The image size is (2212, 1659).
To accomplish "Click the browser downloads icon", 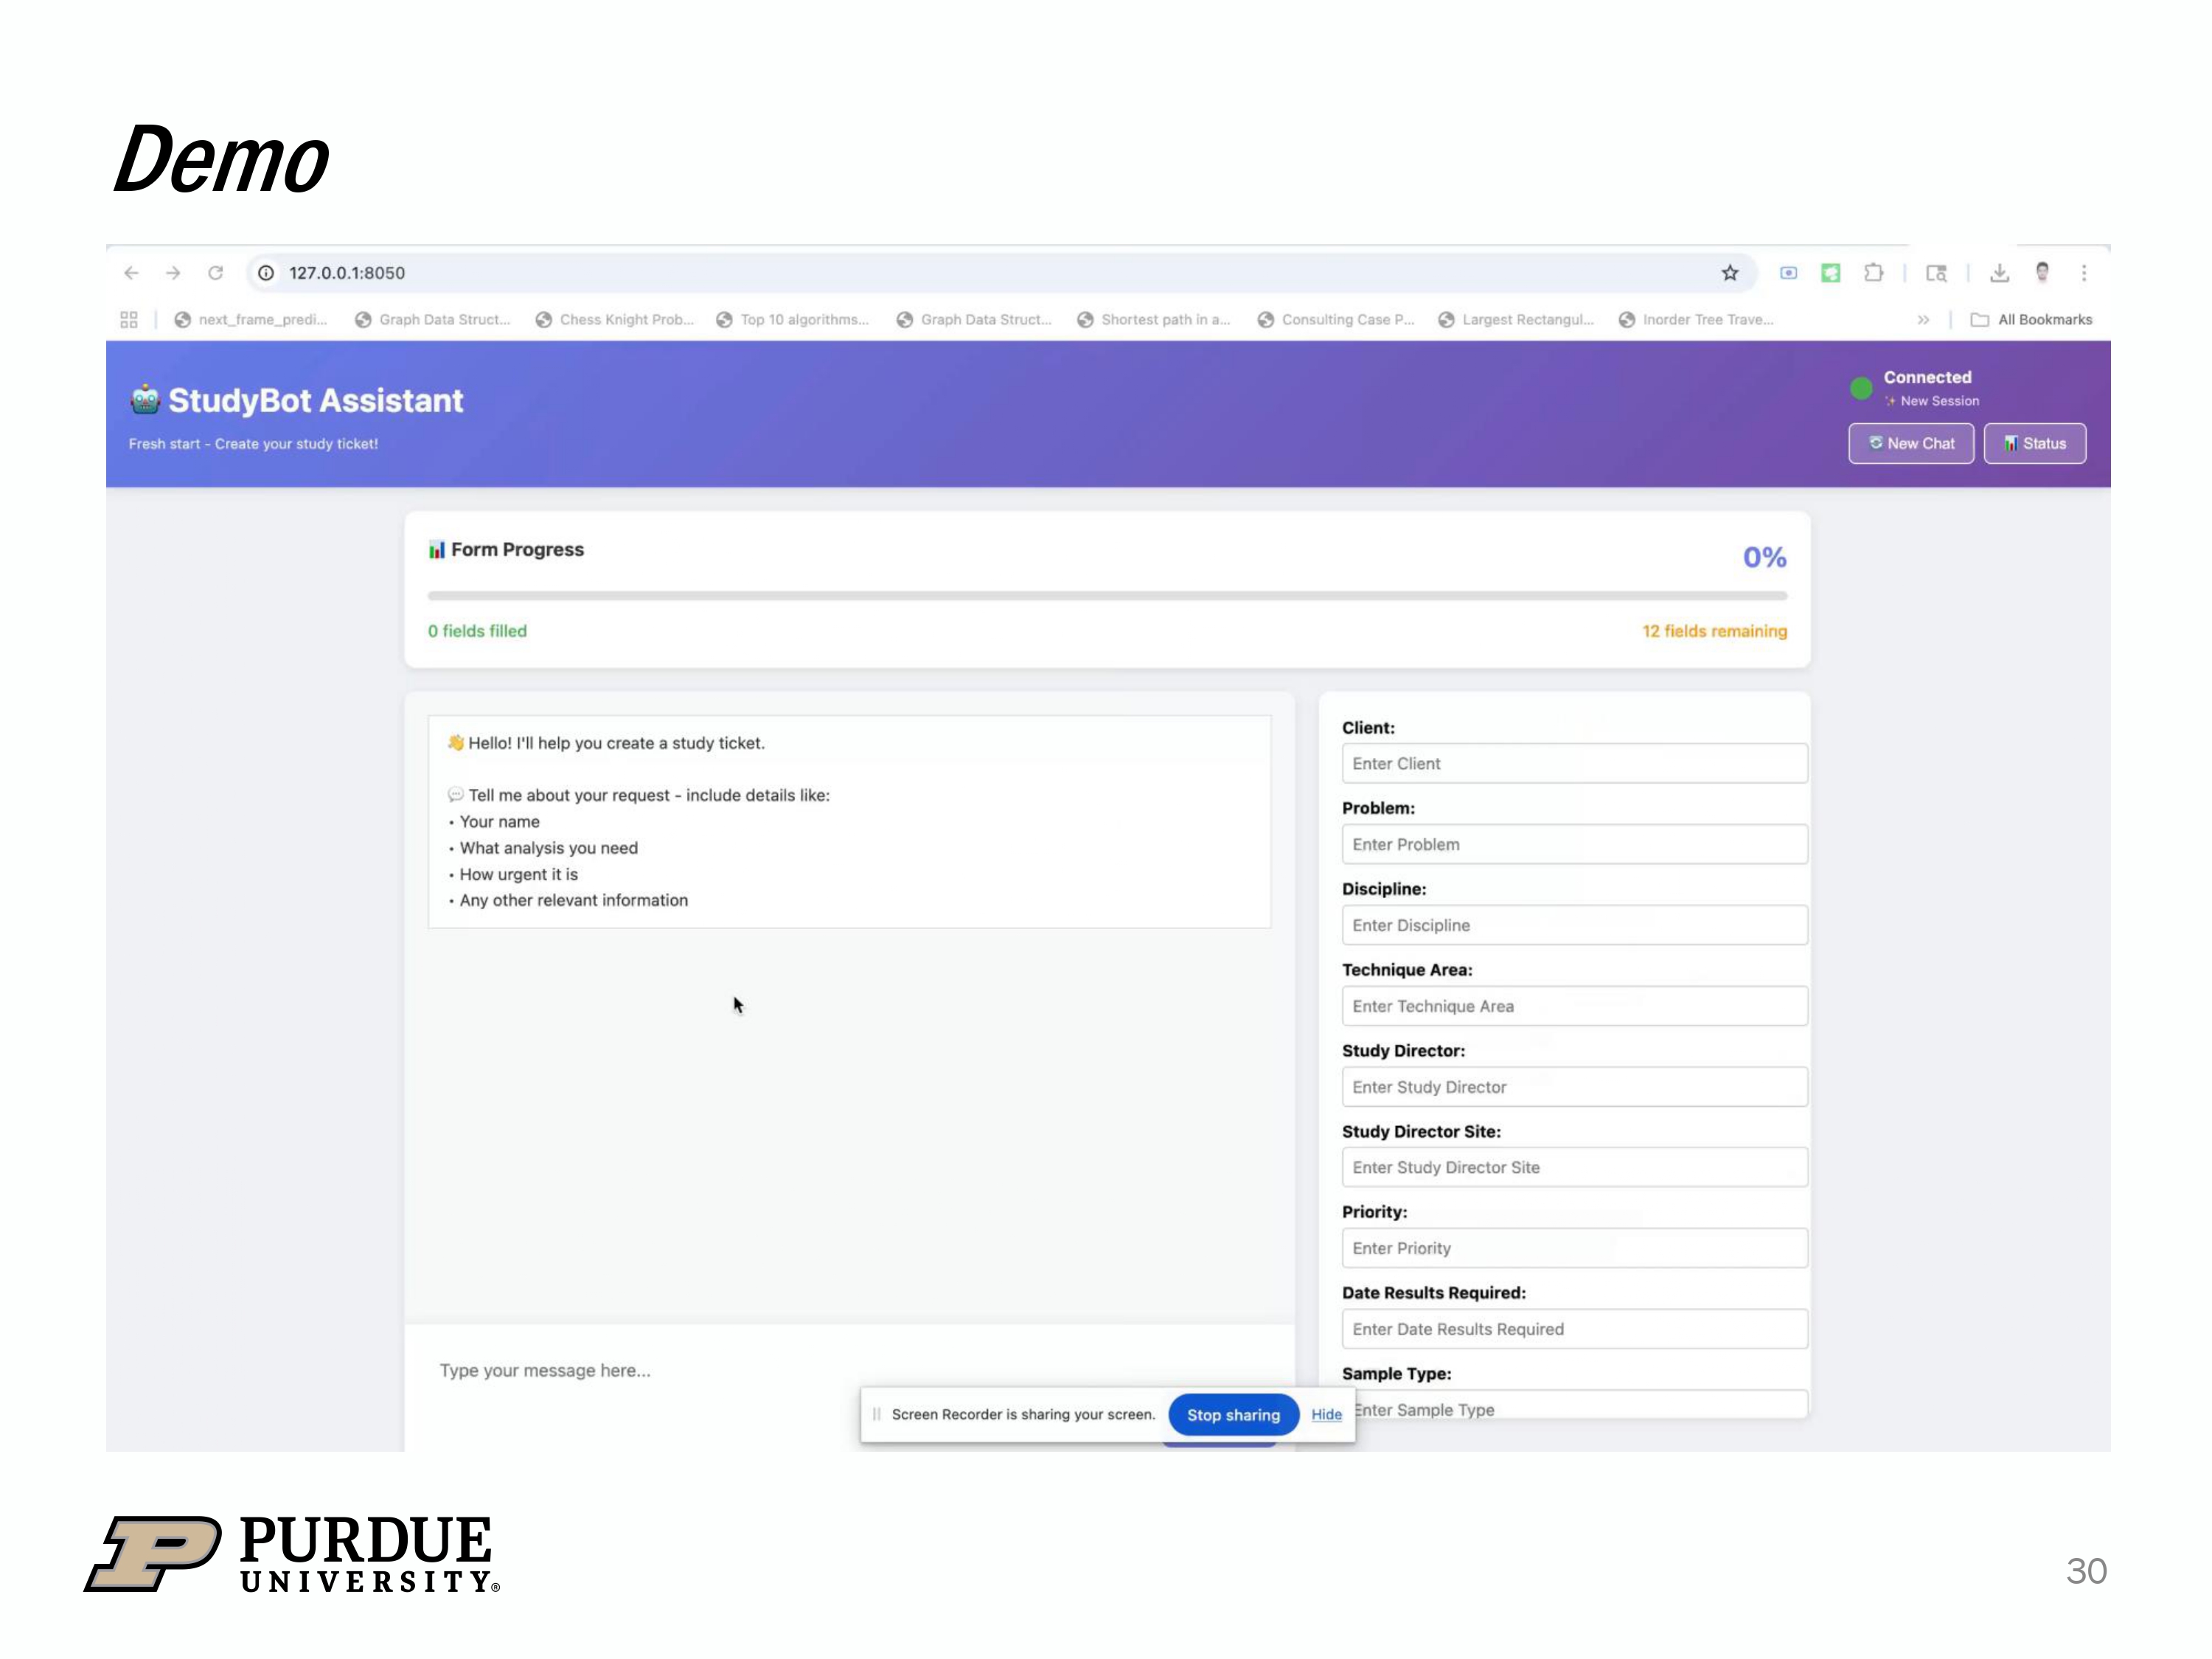I will click(x=1999, y=273).
